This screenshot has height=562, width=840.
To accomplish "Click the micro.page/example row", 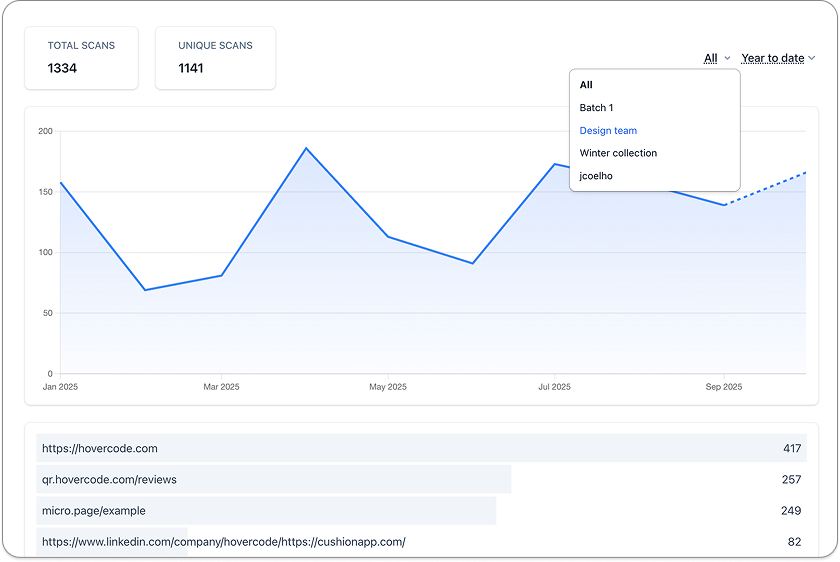I will 422,510.
